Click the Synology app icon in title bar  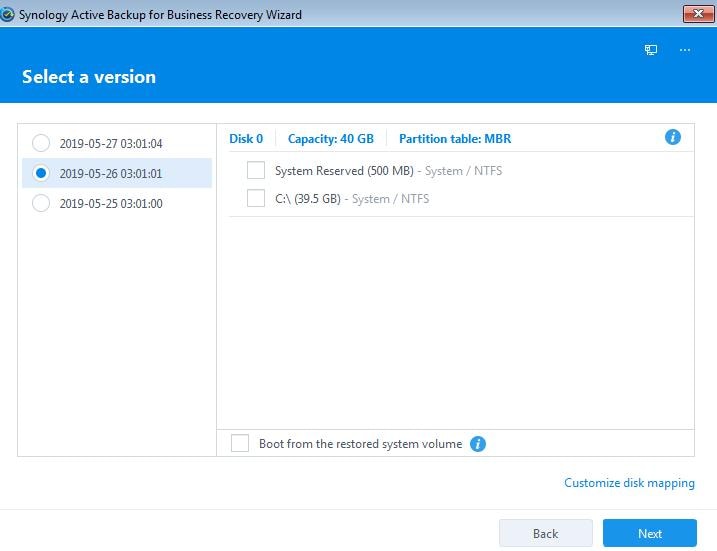click(7, 15)
